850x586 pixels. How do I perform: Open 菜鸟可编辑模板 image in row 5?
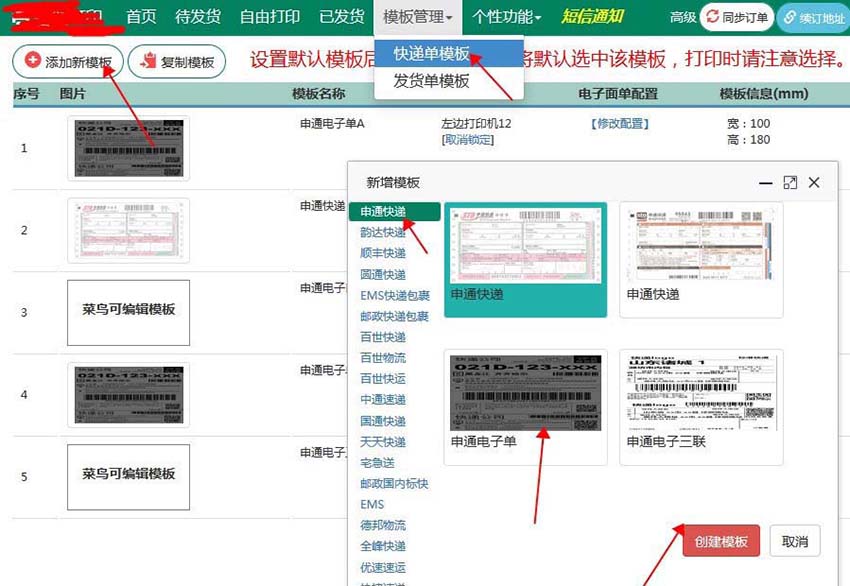click(x=128, y=477)
